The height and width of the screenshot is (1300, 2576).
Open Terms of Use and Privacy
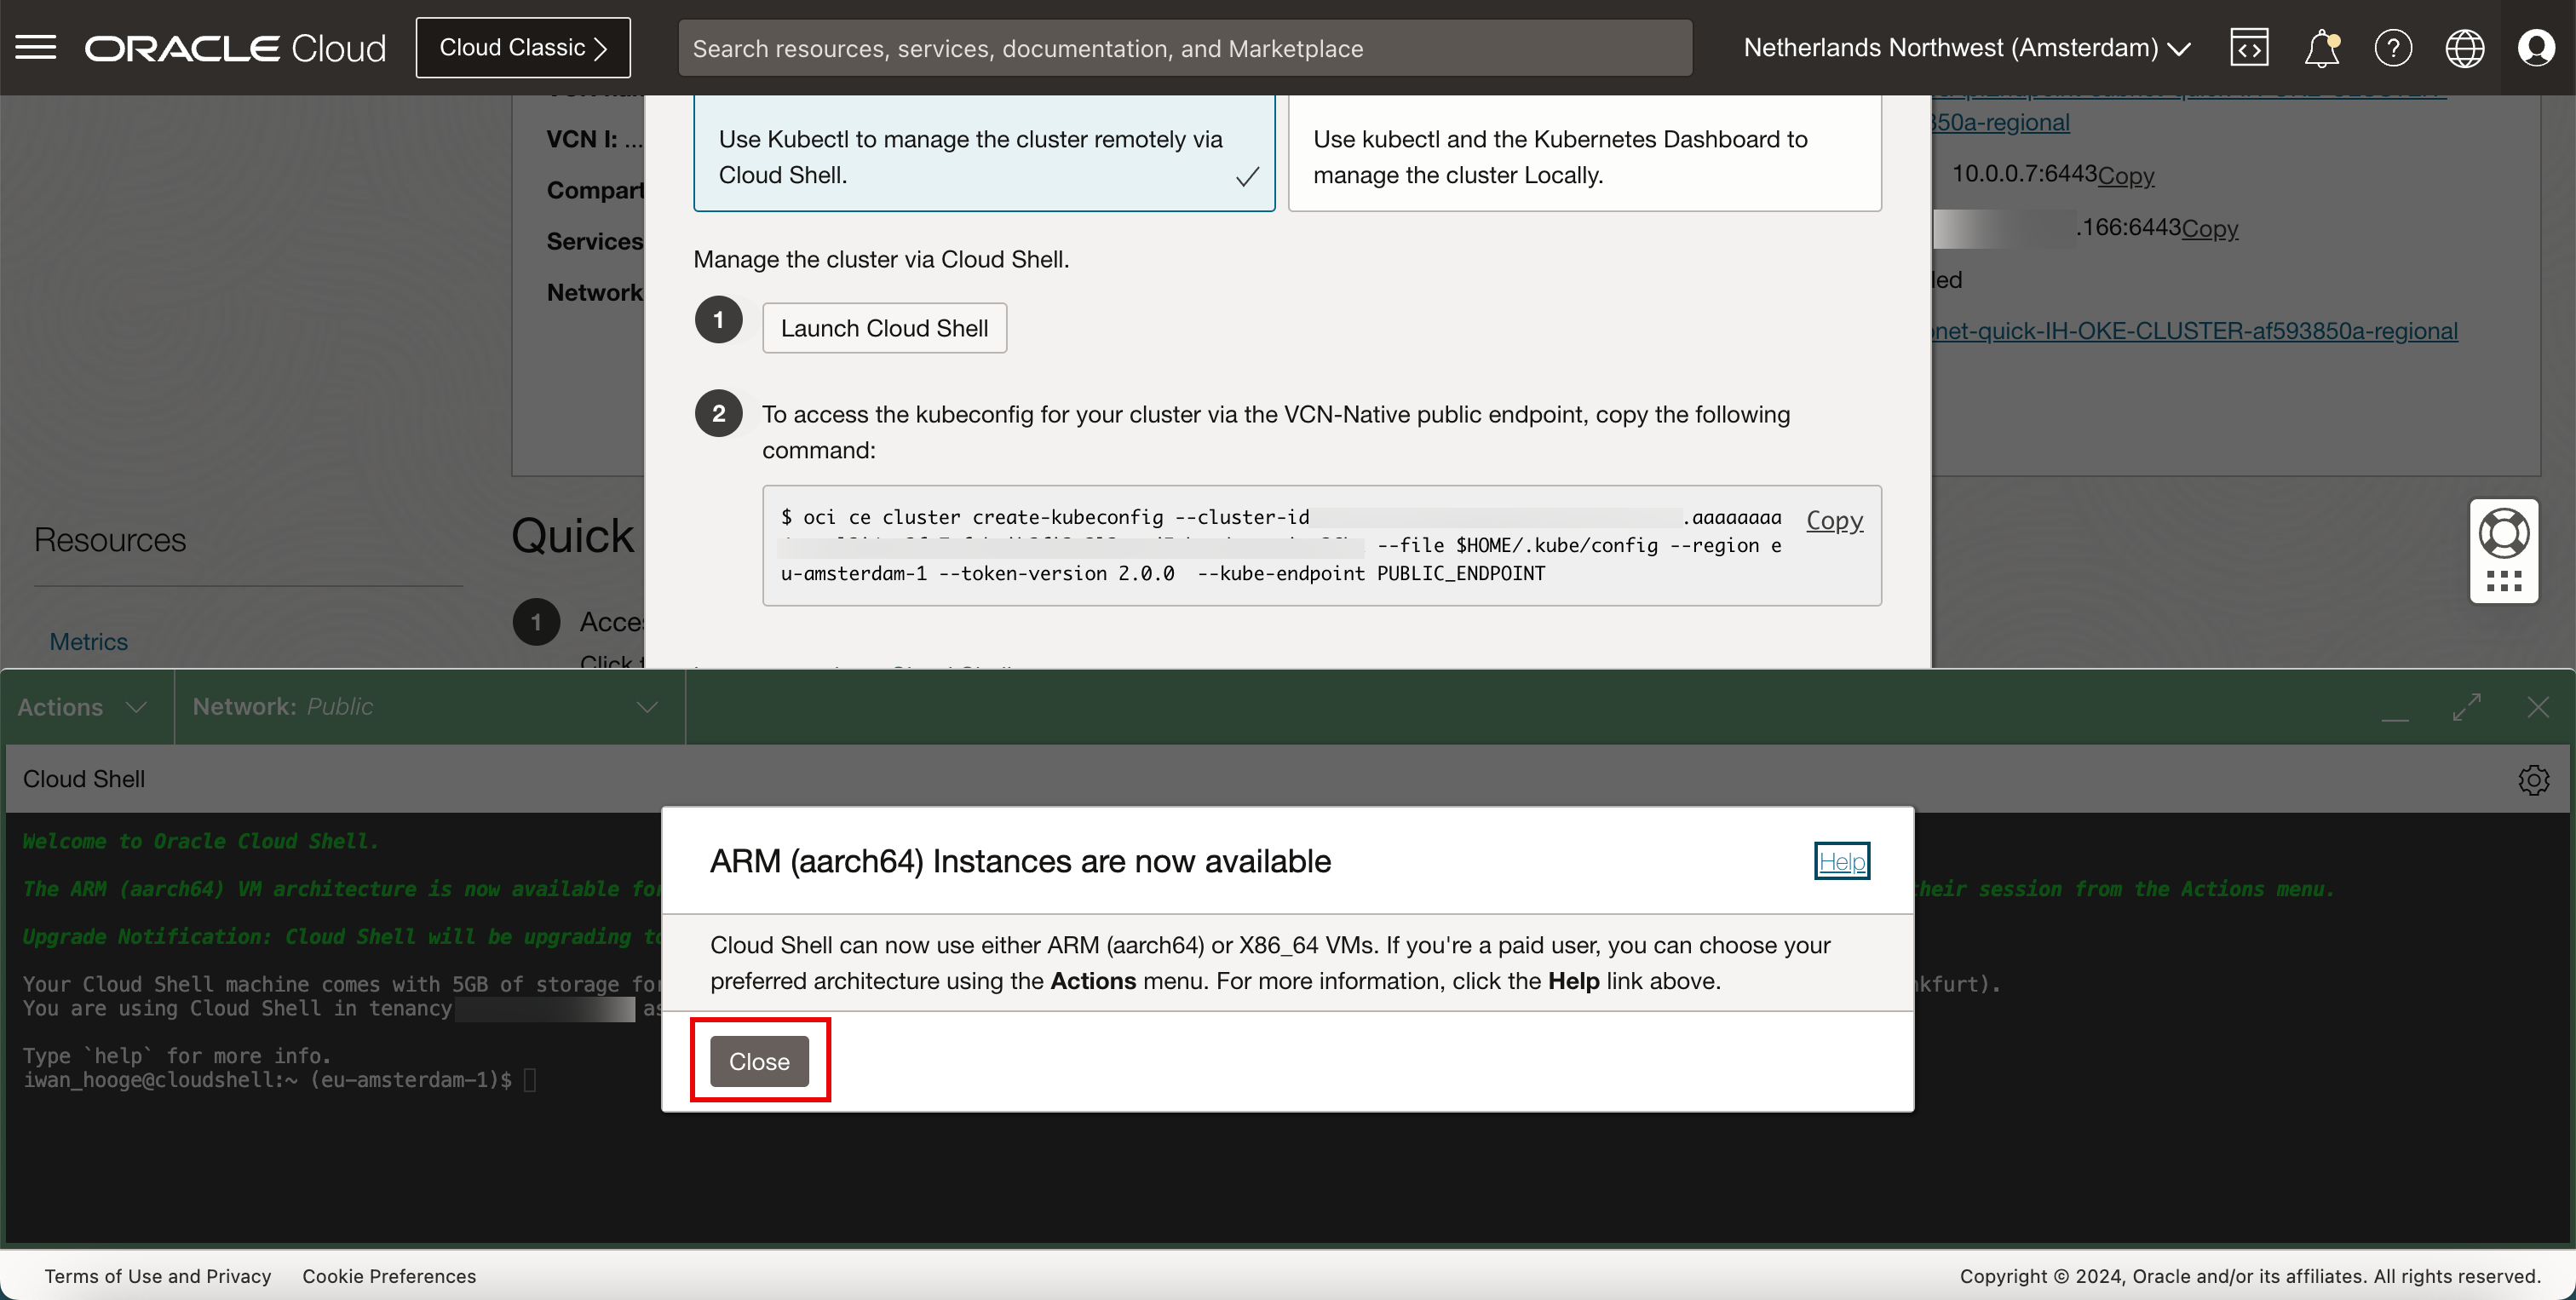coord(158,1276)
